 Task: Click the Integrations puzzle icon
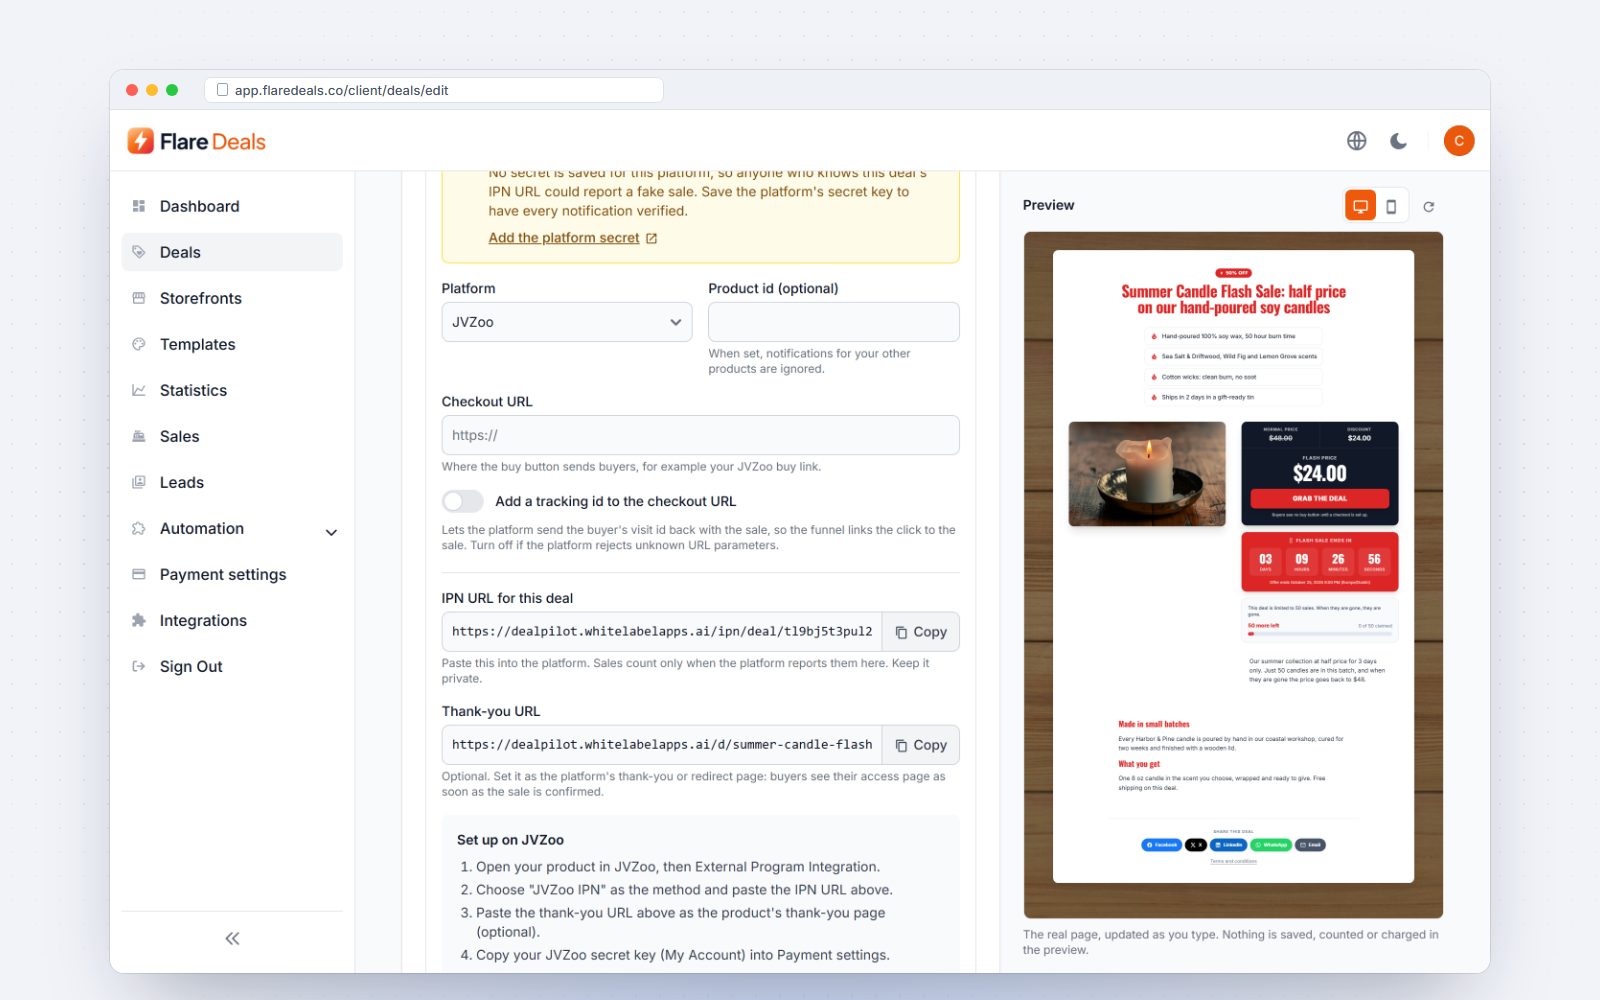(139, 620)
